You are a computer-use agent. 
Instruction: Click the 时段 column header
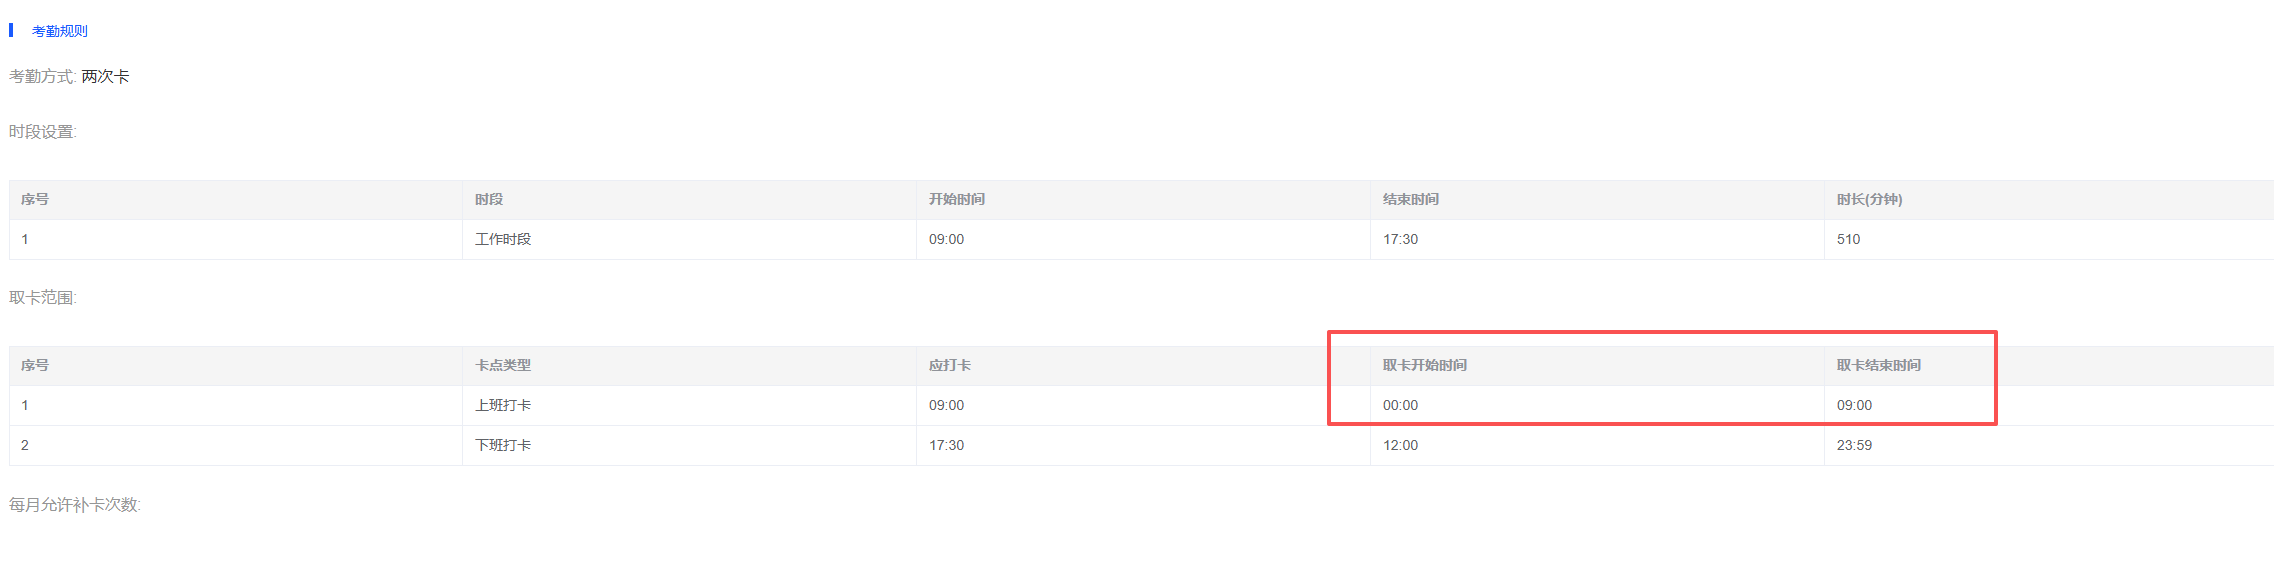489,200
